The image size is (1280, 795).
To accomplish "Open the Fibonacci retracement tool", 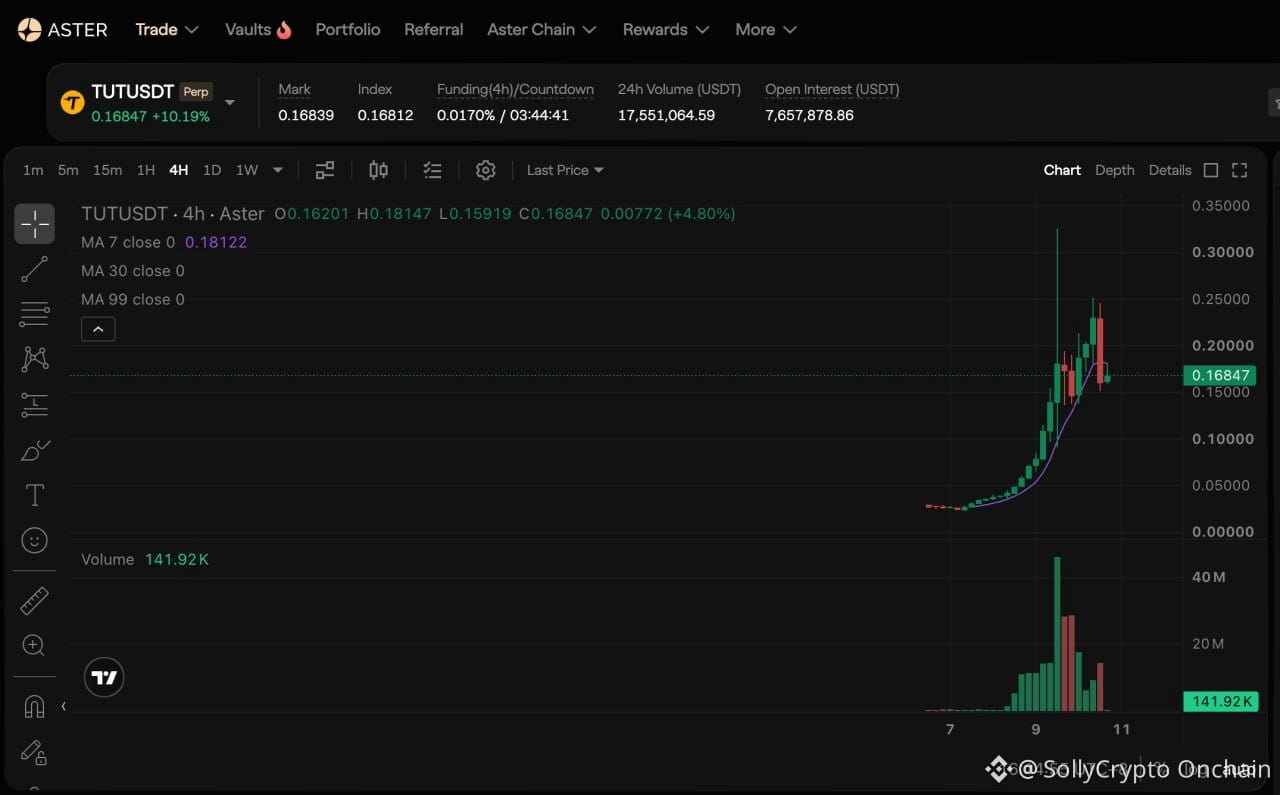I will [34, 314].
